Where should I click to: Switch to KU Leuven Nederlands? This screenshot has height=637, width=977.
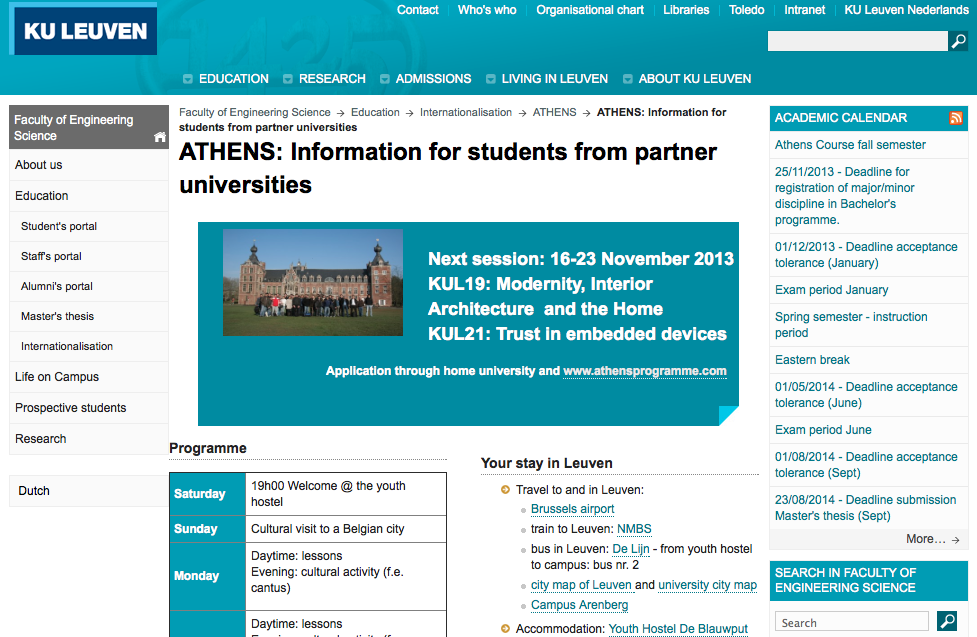tap(907, 10)
